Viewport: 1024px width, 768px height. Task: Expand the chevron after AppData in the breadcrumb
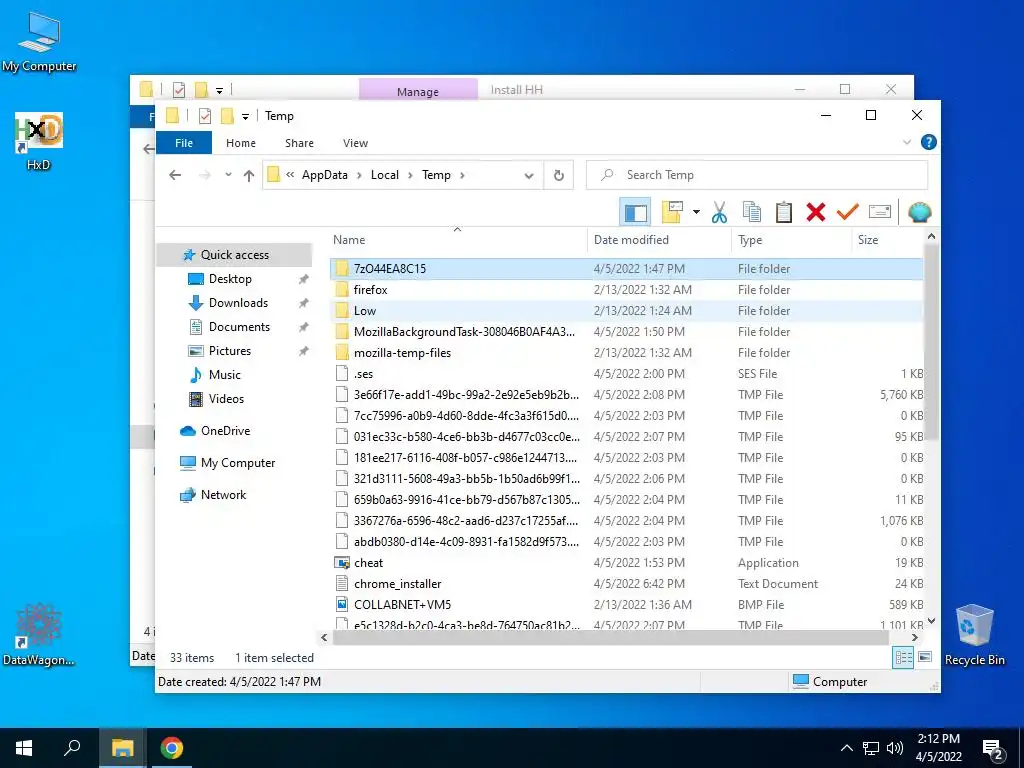[x=359, y=175]
